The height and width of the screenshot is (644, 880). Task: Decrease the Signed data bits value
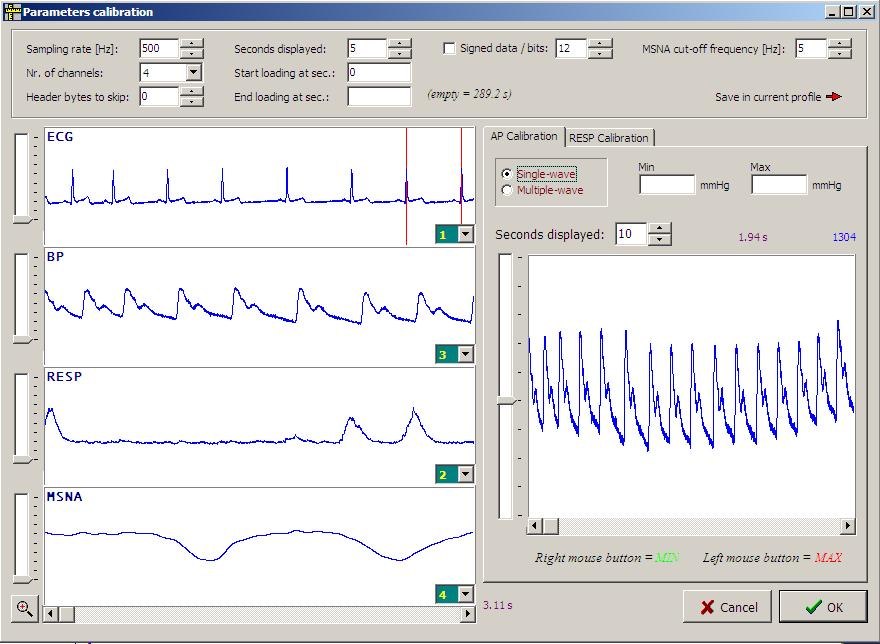click(x=600, y=53)
